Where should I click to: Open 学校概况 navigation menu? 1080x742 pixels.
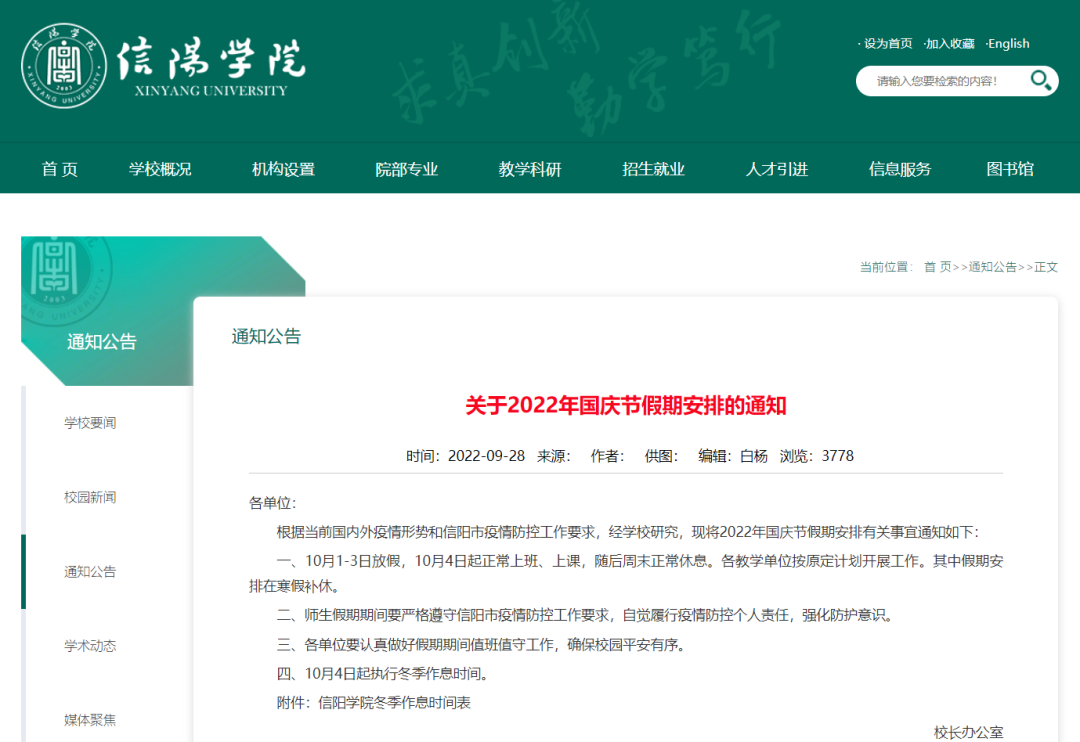click(160, 169)
